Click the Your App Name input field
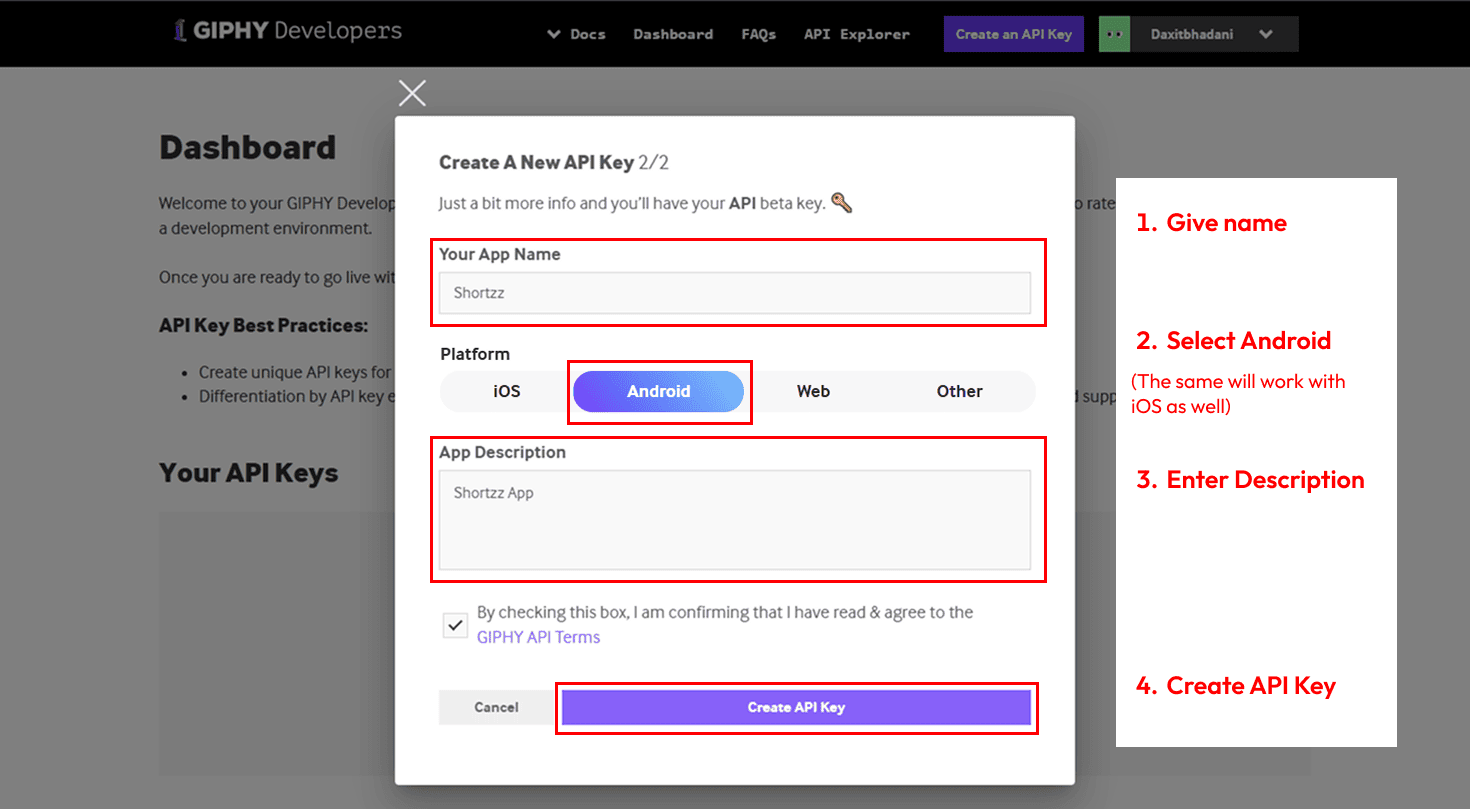1470x809 pixels. click(x=737, y=292)
